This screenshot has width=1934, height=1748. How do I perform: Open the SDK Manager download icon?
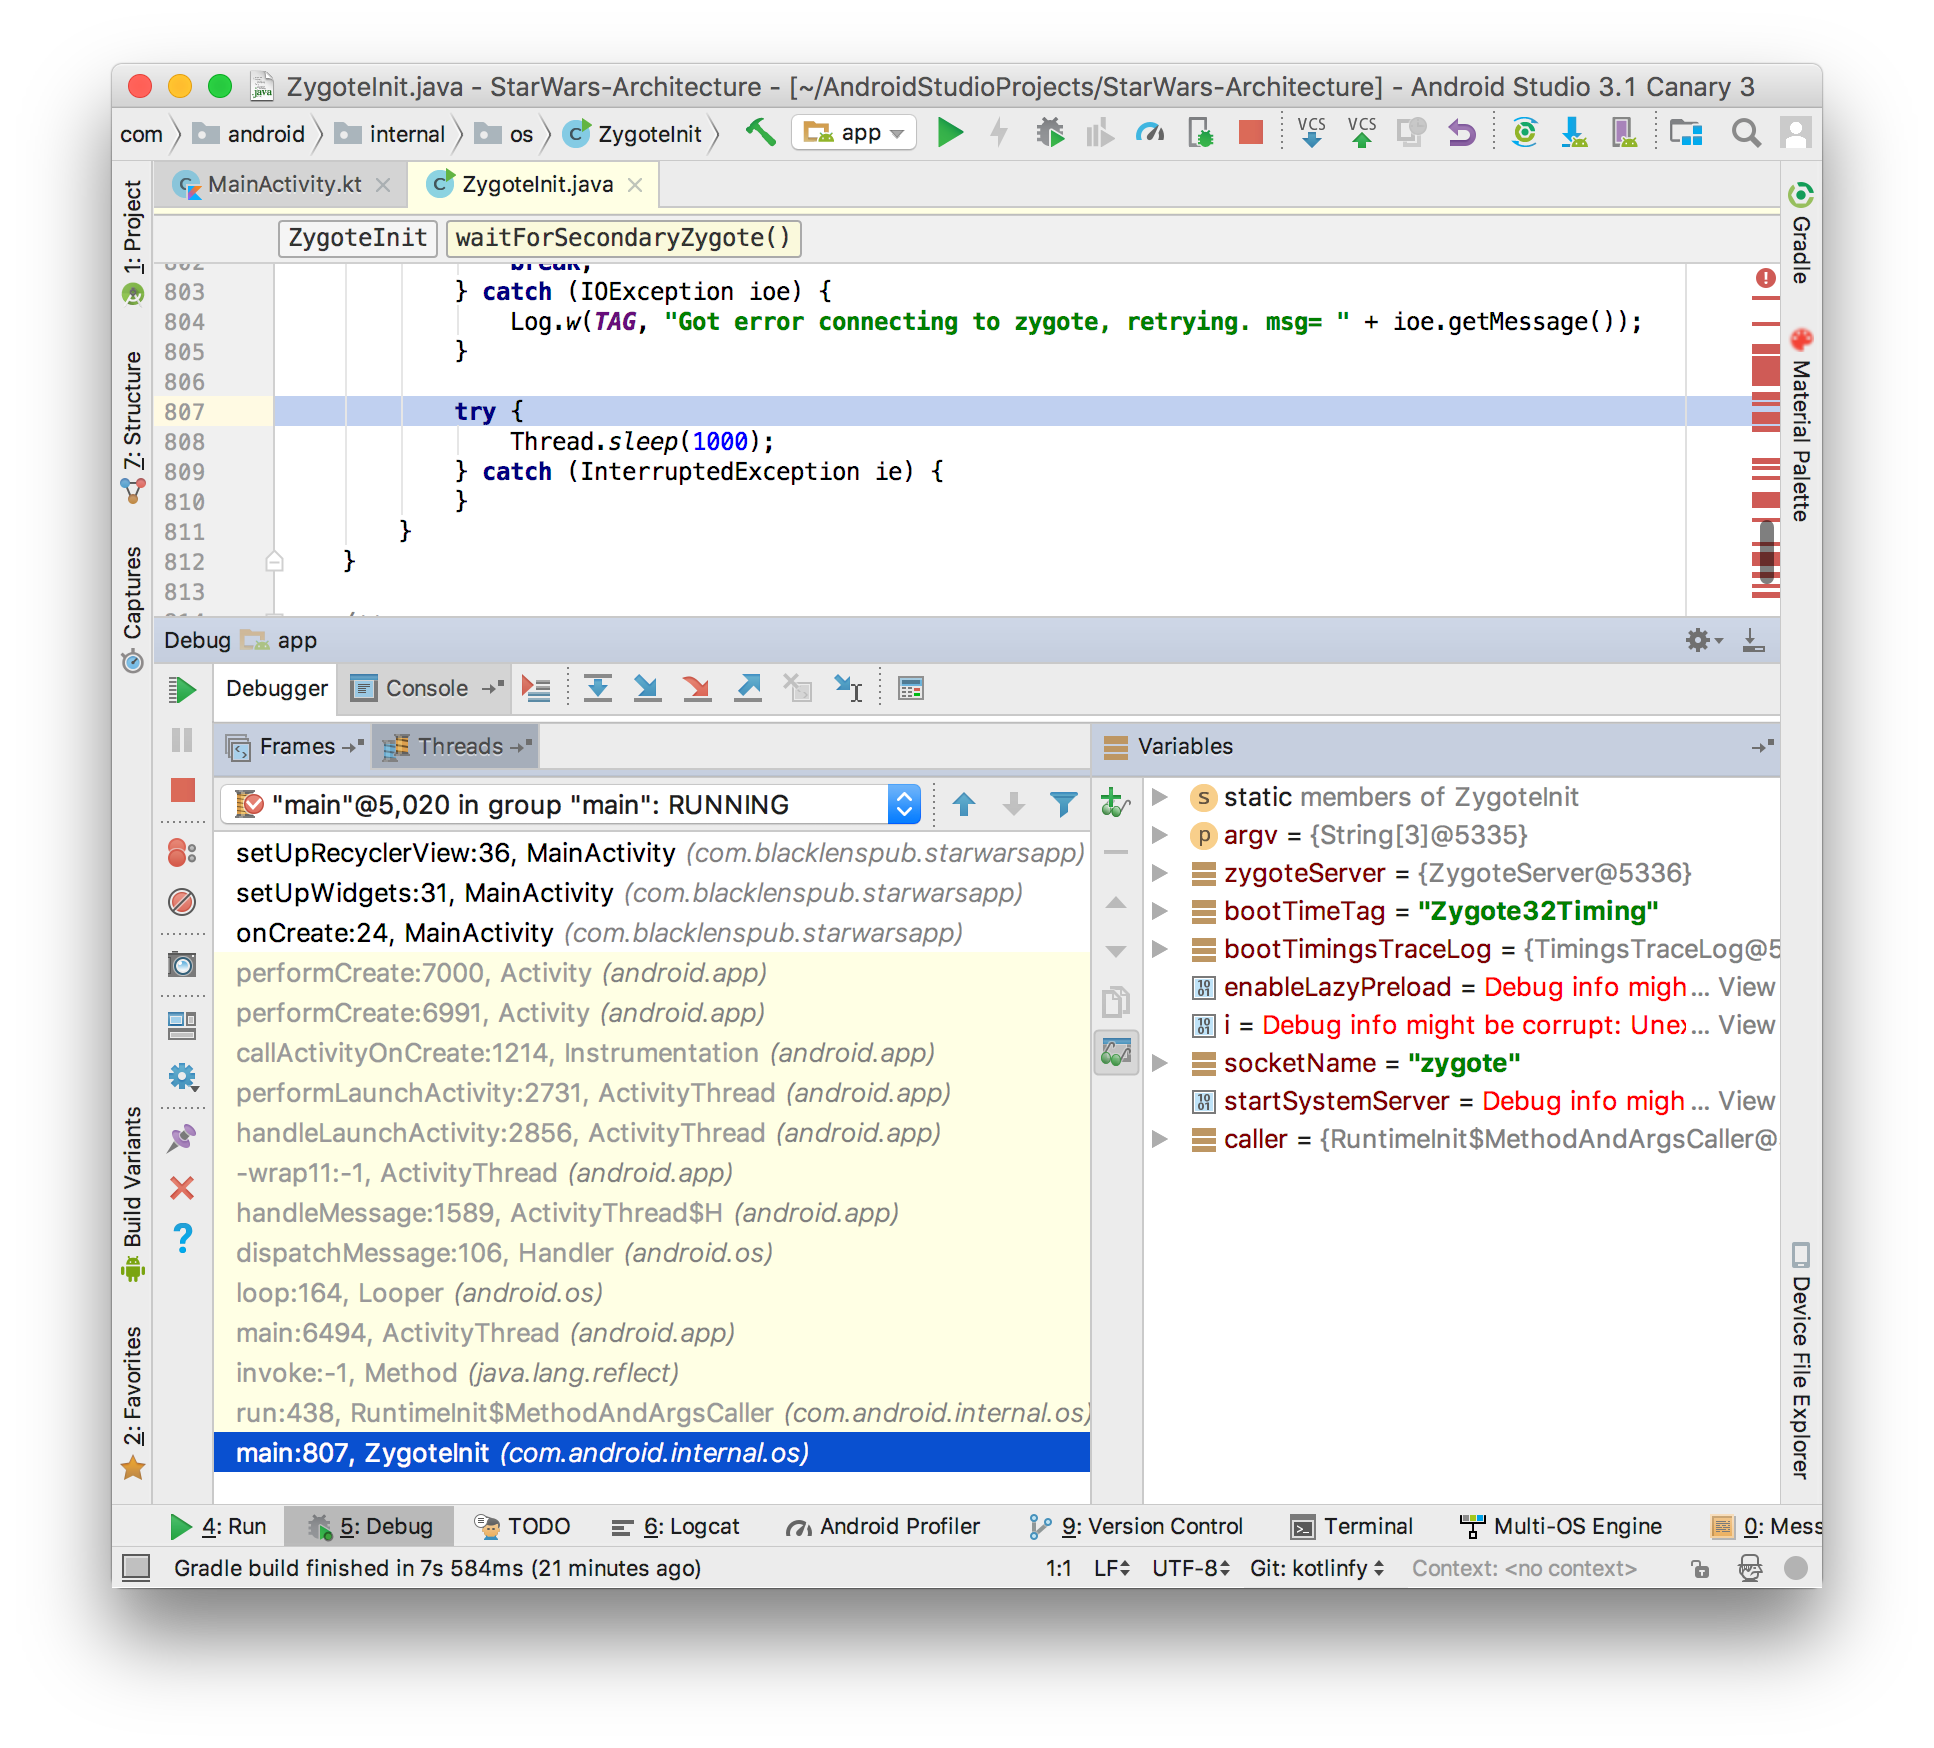pyautogui.click(x=1574, y=132)
